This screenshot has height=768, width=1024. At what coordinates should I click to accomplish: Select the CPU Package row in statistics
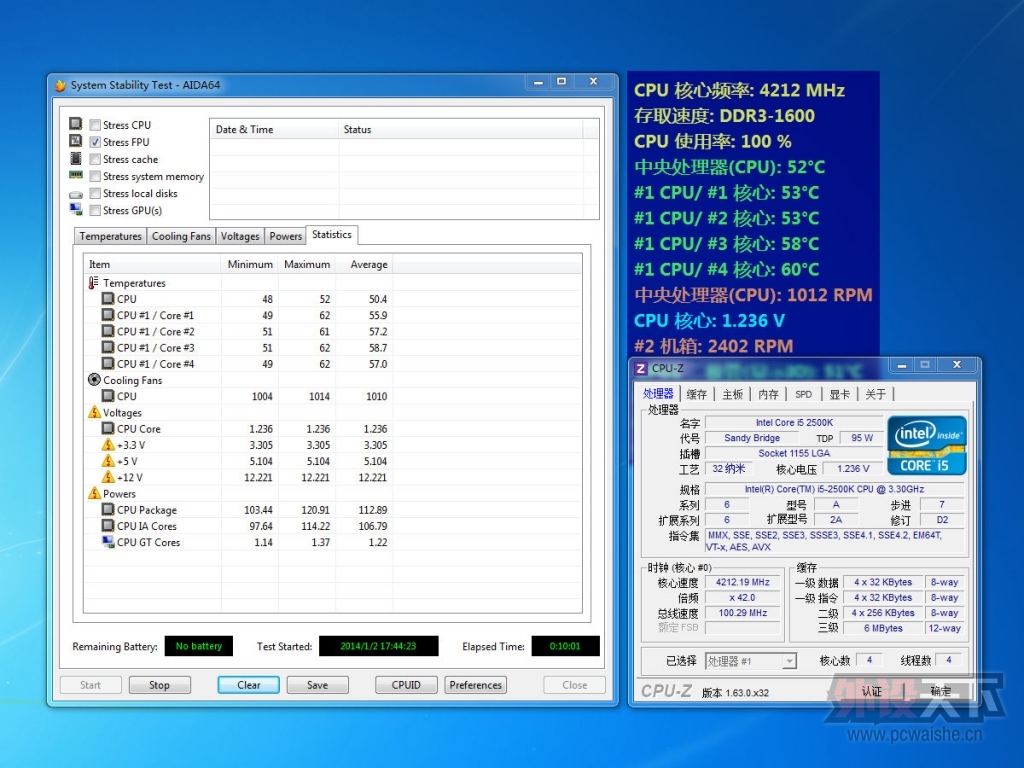pos(333,509)
